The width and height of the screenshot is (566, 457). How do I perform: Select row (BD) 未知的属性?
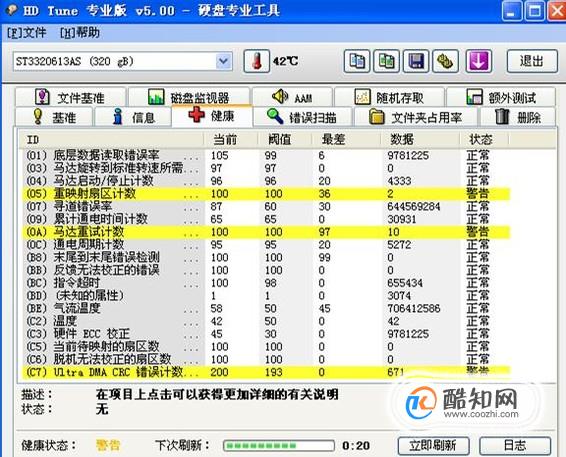coord(266,296)
